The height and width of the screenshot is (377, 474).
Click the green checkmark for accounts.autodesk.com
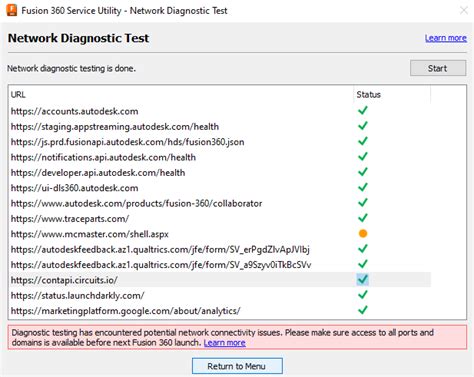(x=363, y=110)
